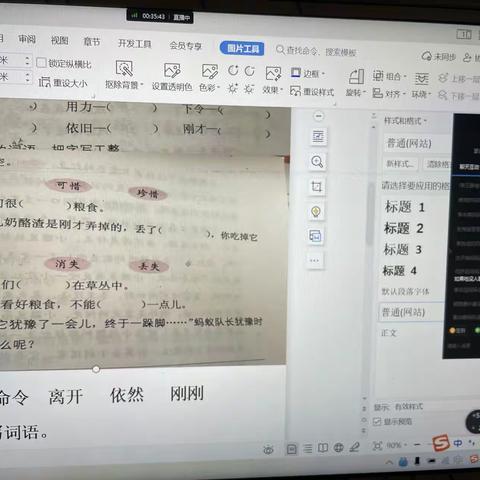
Task: Open layout options from the floating picture toolbar
Action: tap(318, 137)
